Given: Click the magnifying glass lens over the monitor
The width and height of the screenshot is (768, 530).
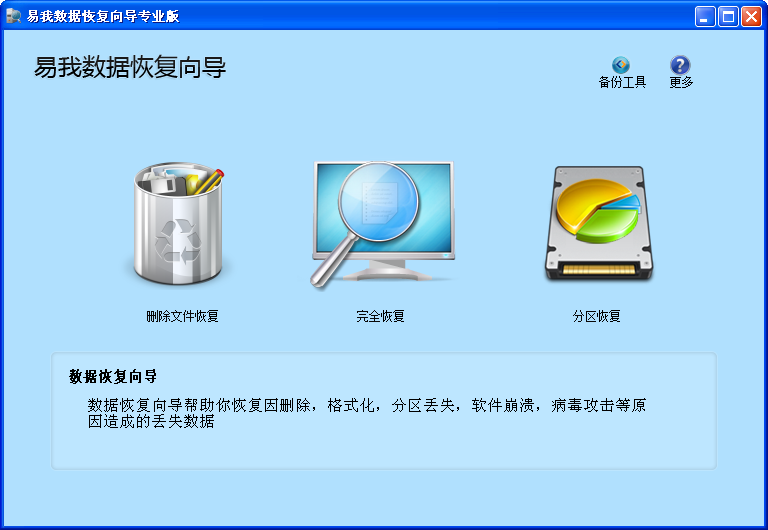Looking at the screenshot, I should point(379,201).
